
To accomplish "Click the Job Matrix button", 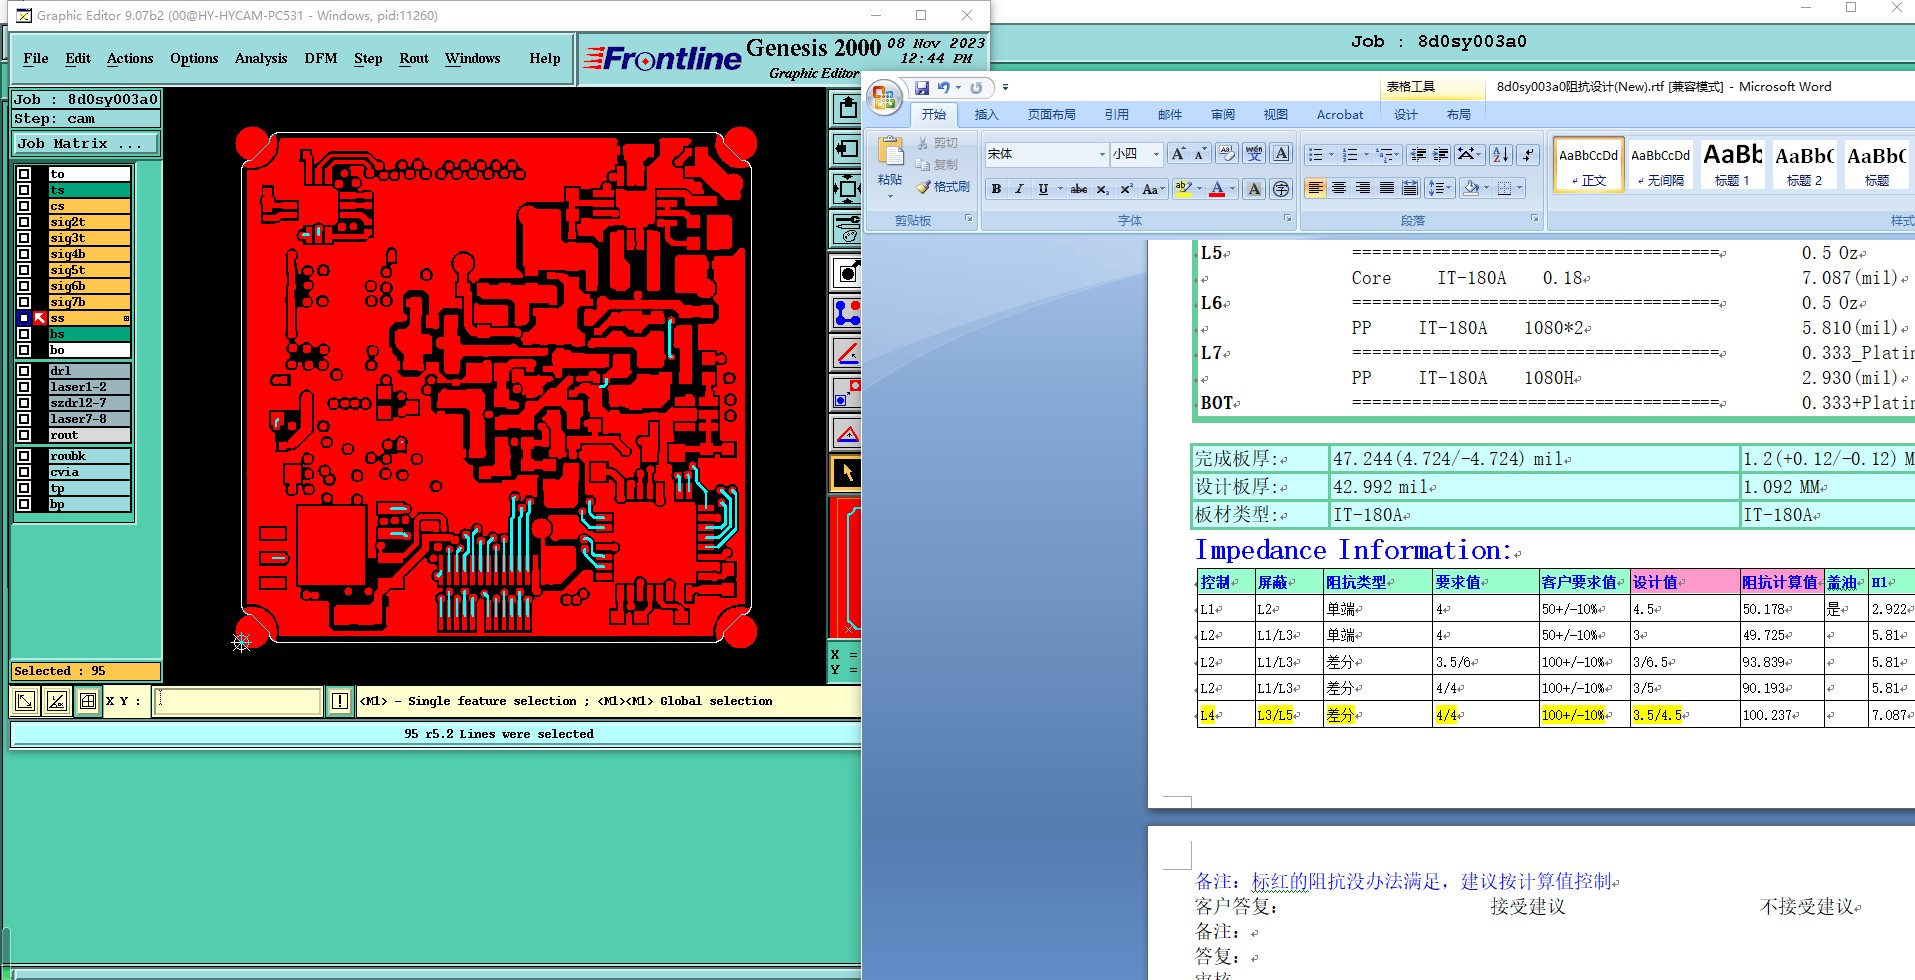I will tap(86, 144).
